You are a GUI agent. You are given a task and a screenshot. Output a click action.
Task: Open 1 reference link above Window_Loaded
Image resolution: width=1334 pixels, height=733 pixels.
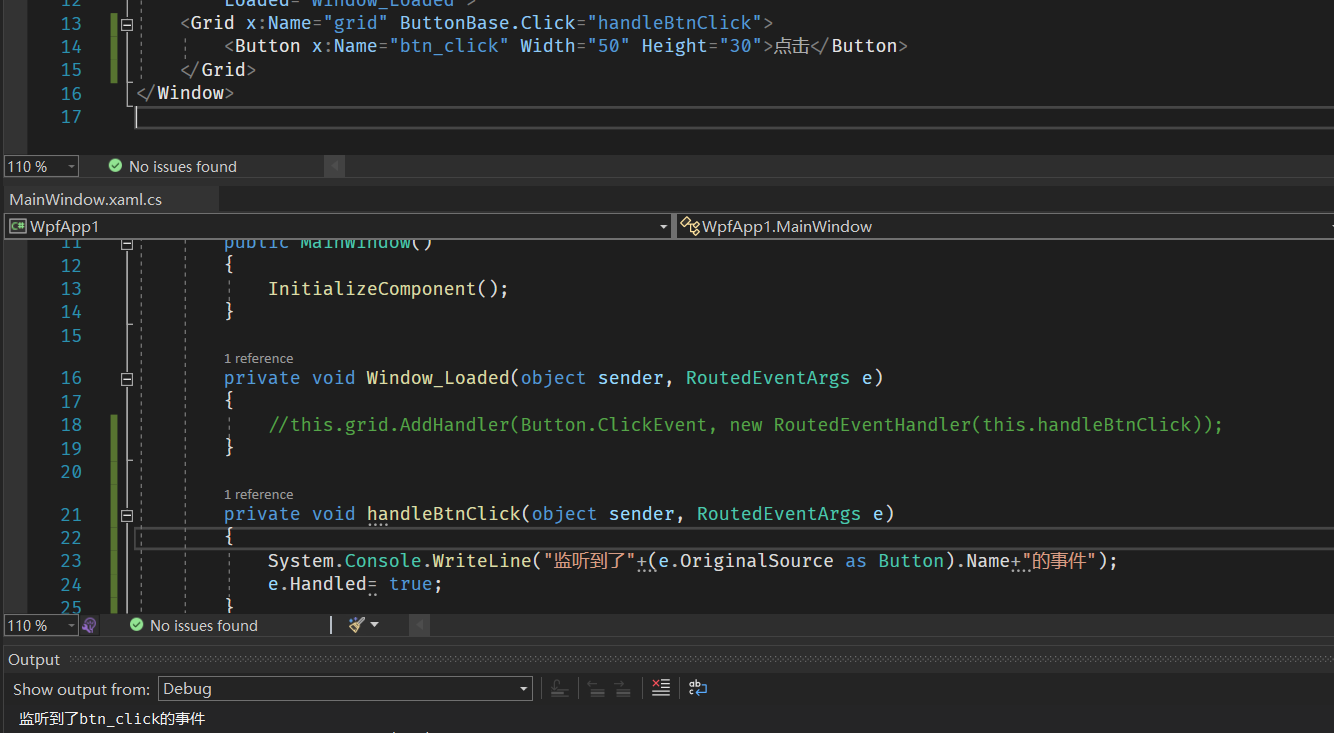click(x=259, y=358)
